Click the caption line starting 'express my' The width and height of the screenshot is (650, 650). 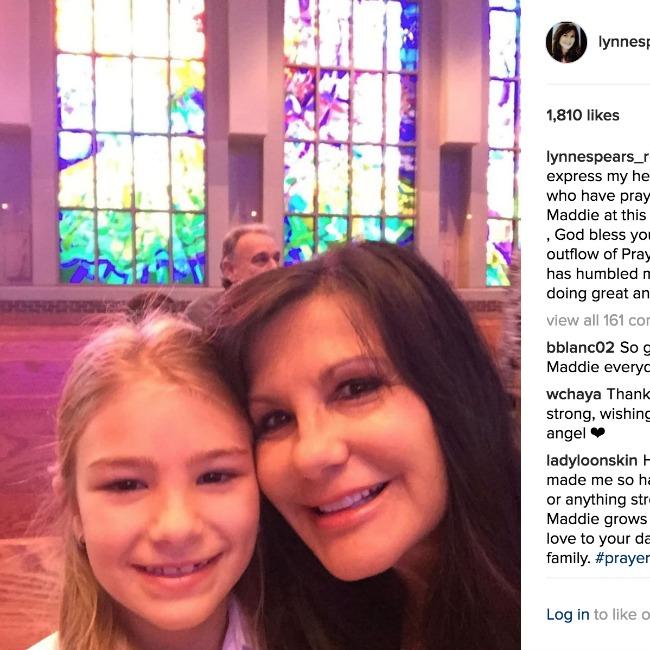pos(598,176)
